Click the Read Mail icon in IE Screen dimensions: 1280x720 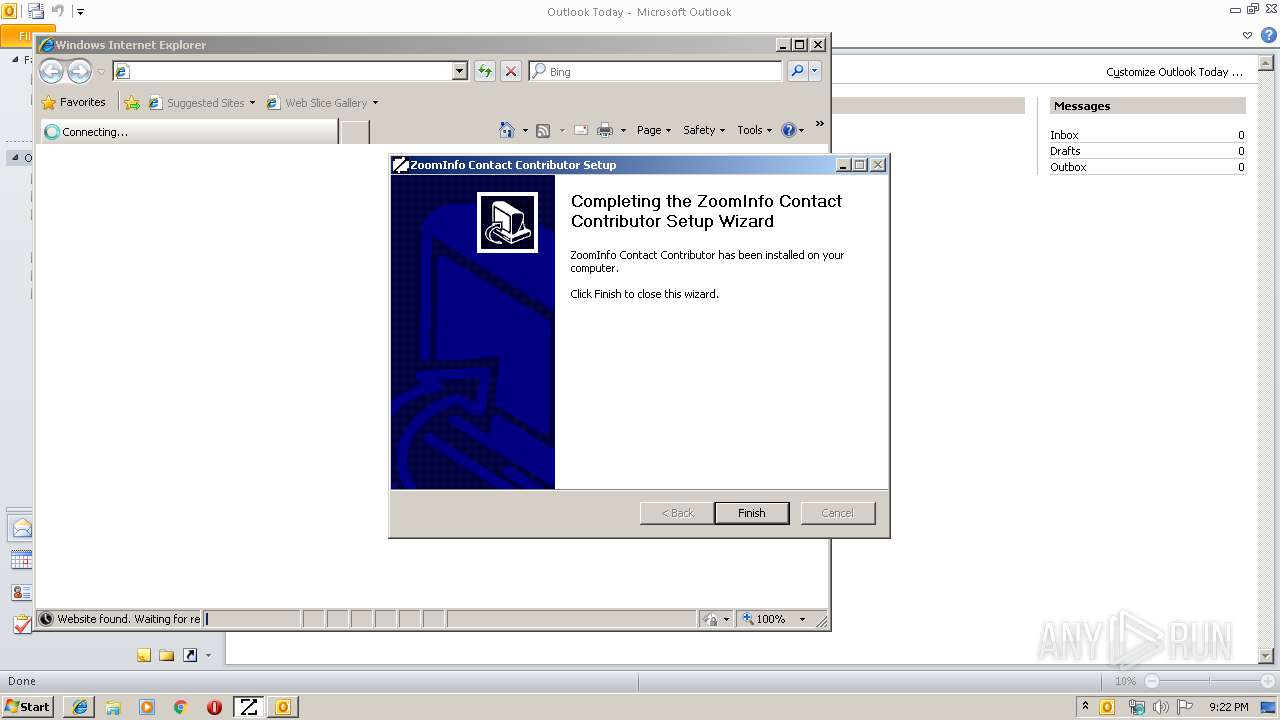pos(580,130)
